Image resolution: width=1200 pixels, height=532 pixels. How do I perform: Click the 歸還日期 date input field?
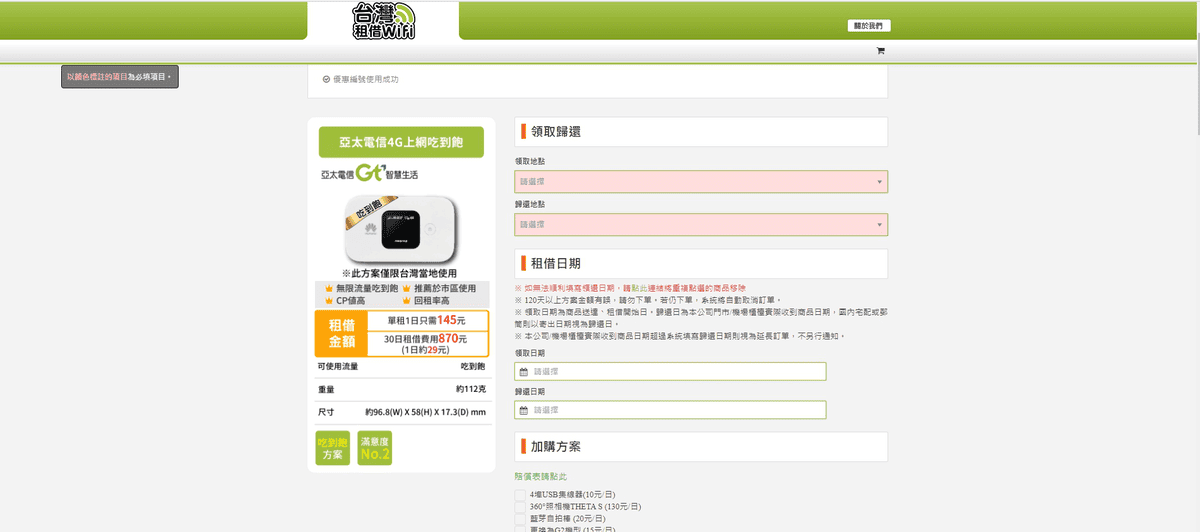[x=671, y=410]
